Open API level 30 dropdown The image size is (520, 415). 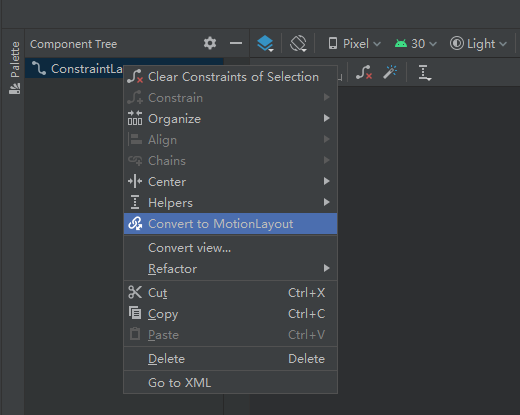click(x=415, y=44)
